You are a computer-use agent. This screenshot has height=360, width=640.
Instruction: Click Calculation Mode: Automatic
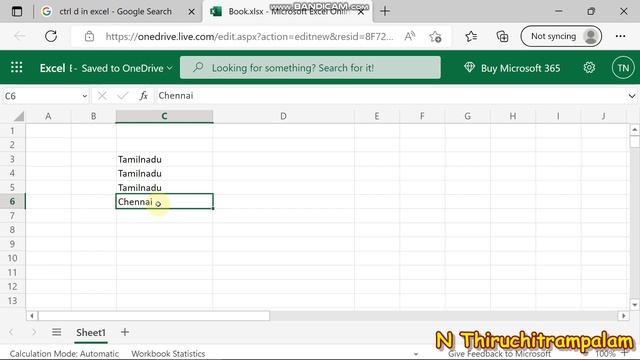pos(64,353)
